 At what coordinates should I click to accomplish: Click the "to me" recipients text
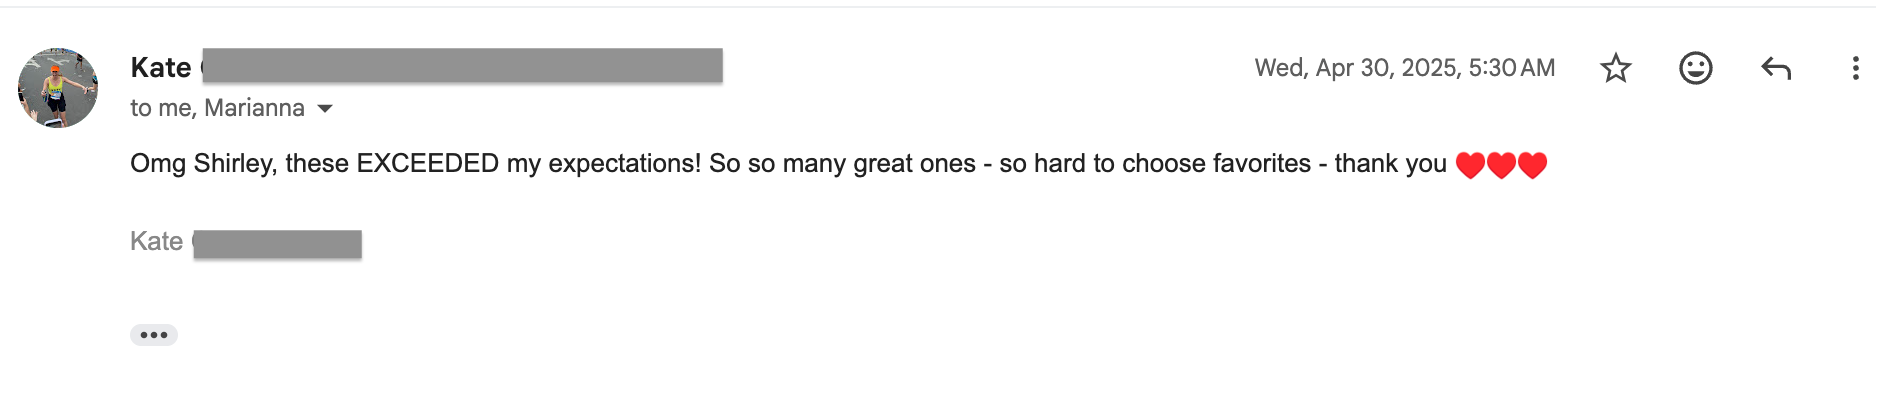[x=161, y=108]
